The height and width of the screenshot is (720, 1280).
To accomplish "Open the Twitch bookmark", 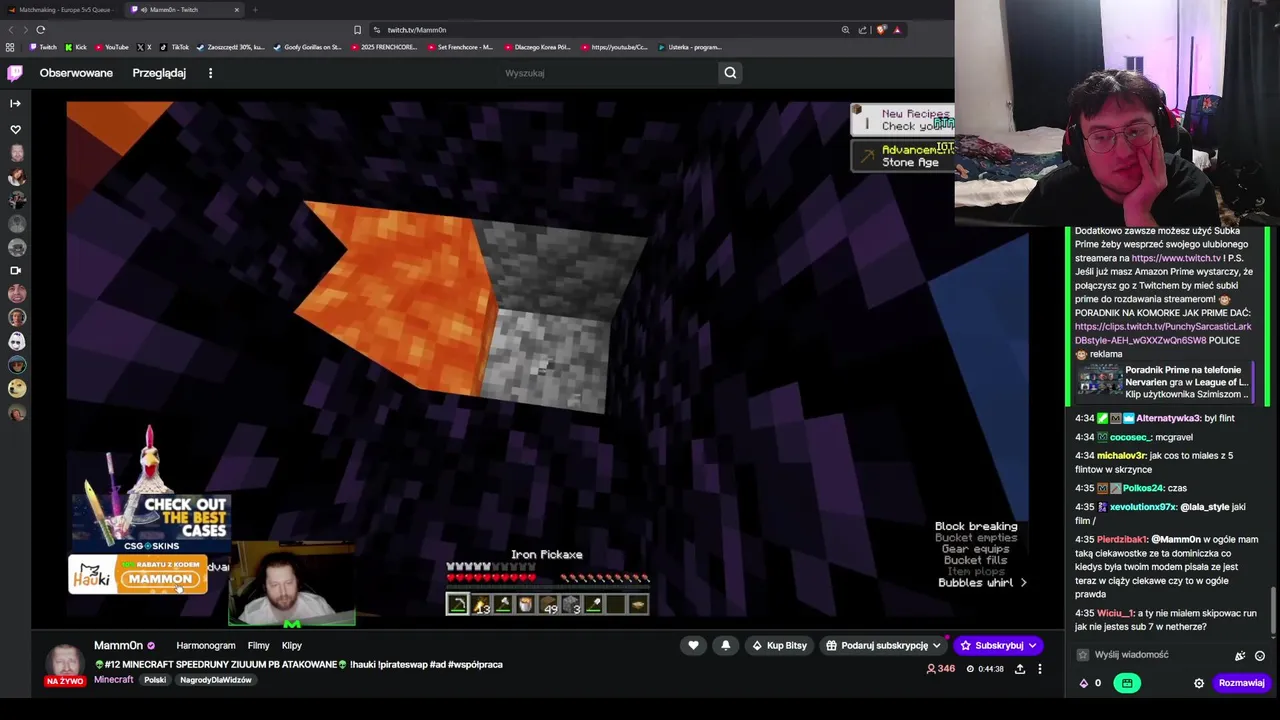I will [x=43, y=47].
